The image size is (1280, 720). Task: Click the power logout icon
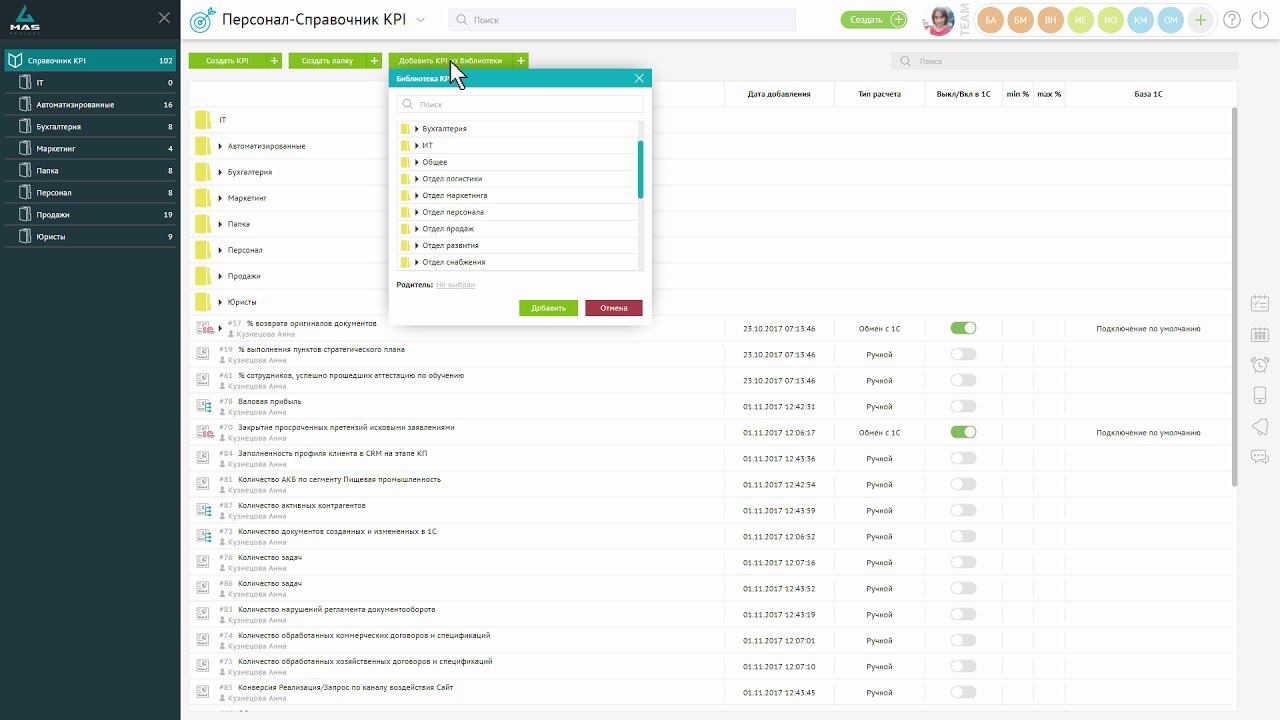click(1258, 20)
